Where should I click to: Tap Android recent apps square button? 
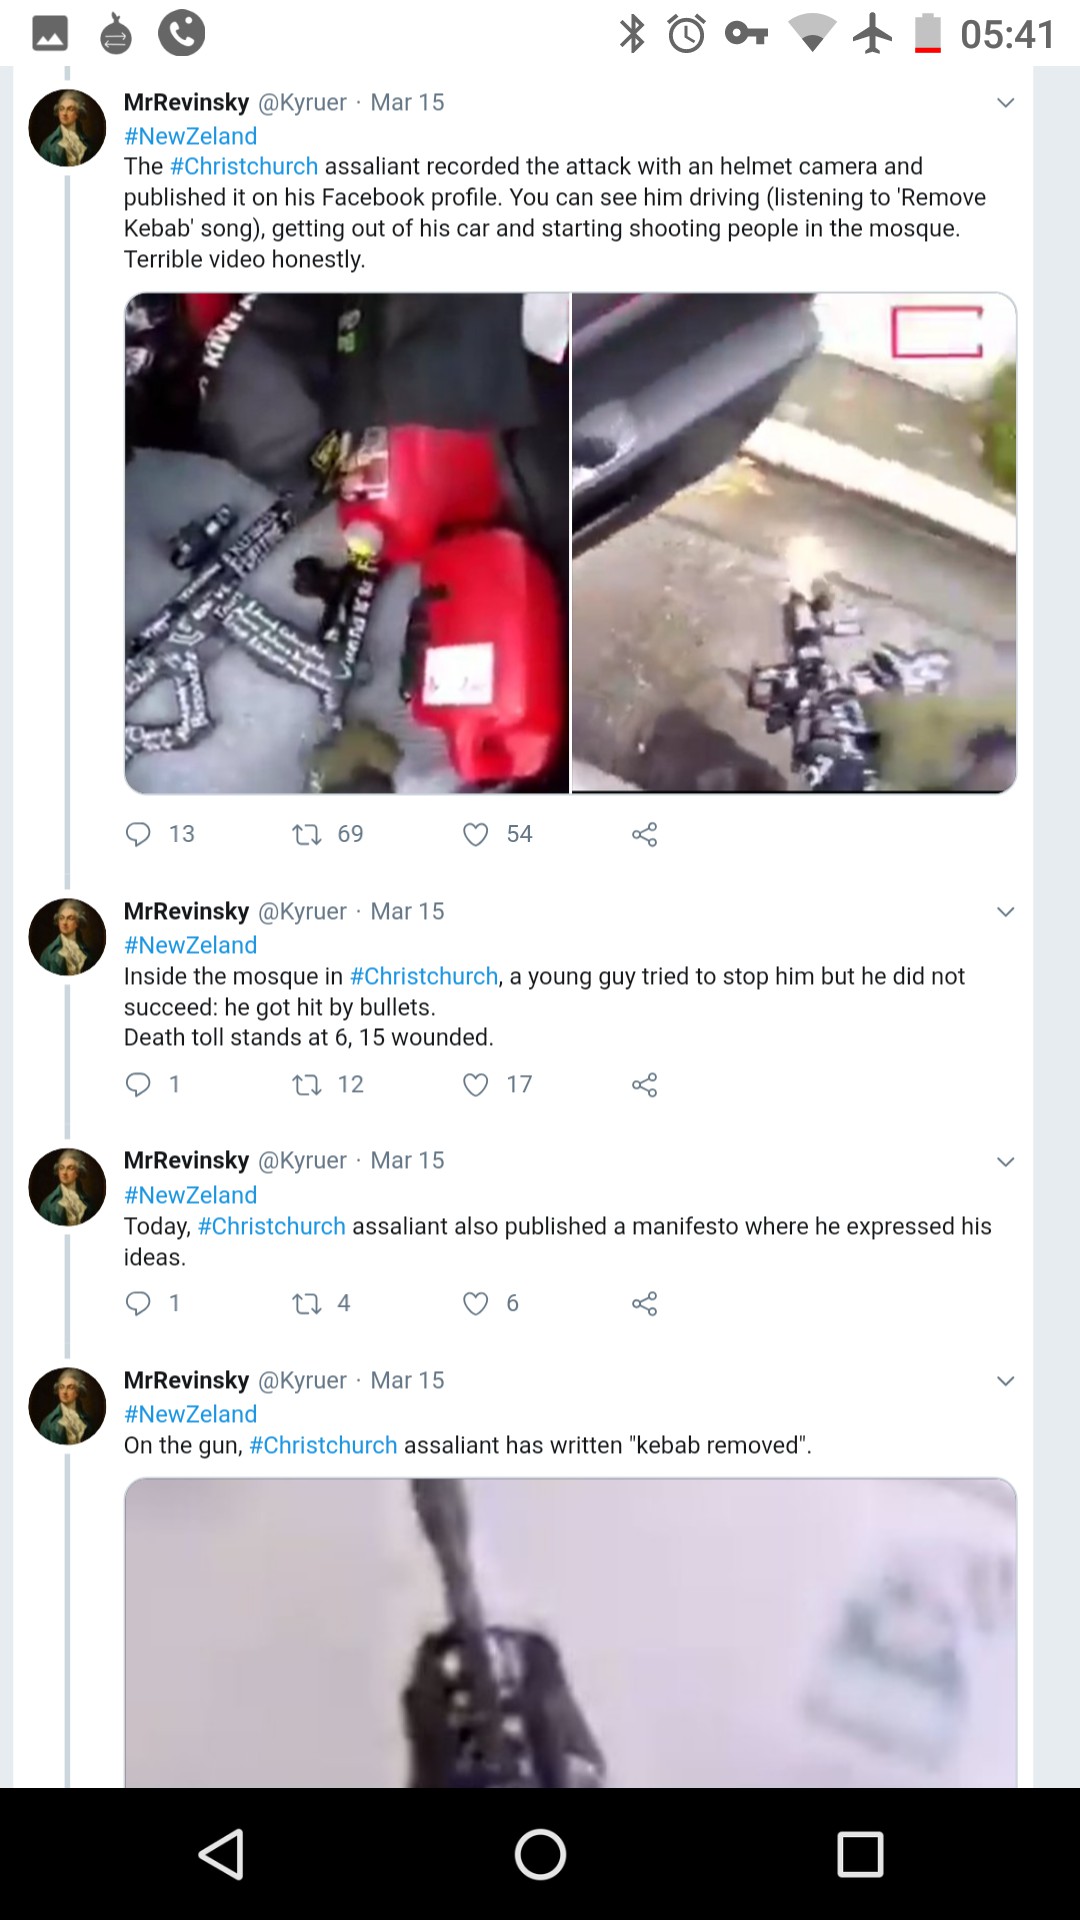click(x=860, y=1854)
